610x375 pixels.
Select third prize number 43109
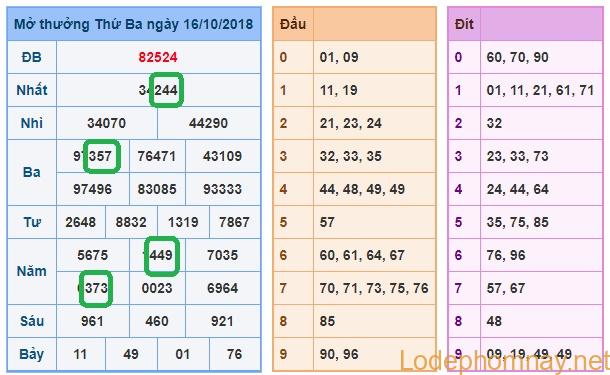pyautogui.click(x=223, y=156)
